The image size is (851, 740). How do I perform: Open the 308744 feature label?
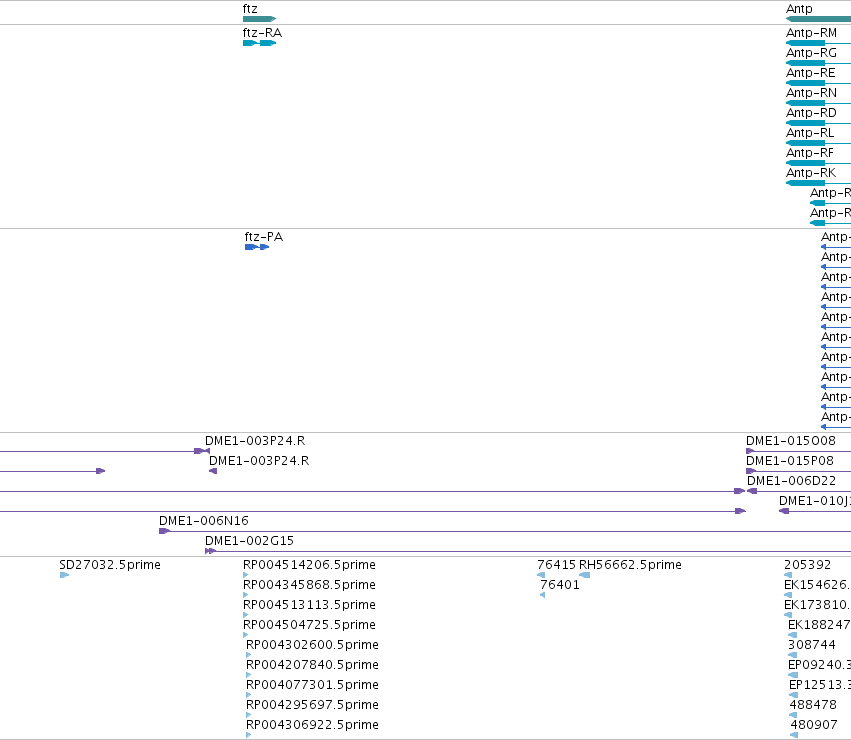[812, 645]
